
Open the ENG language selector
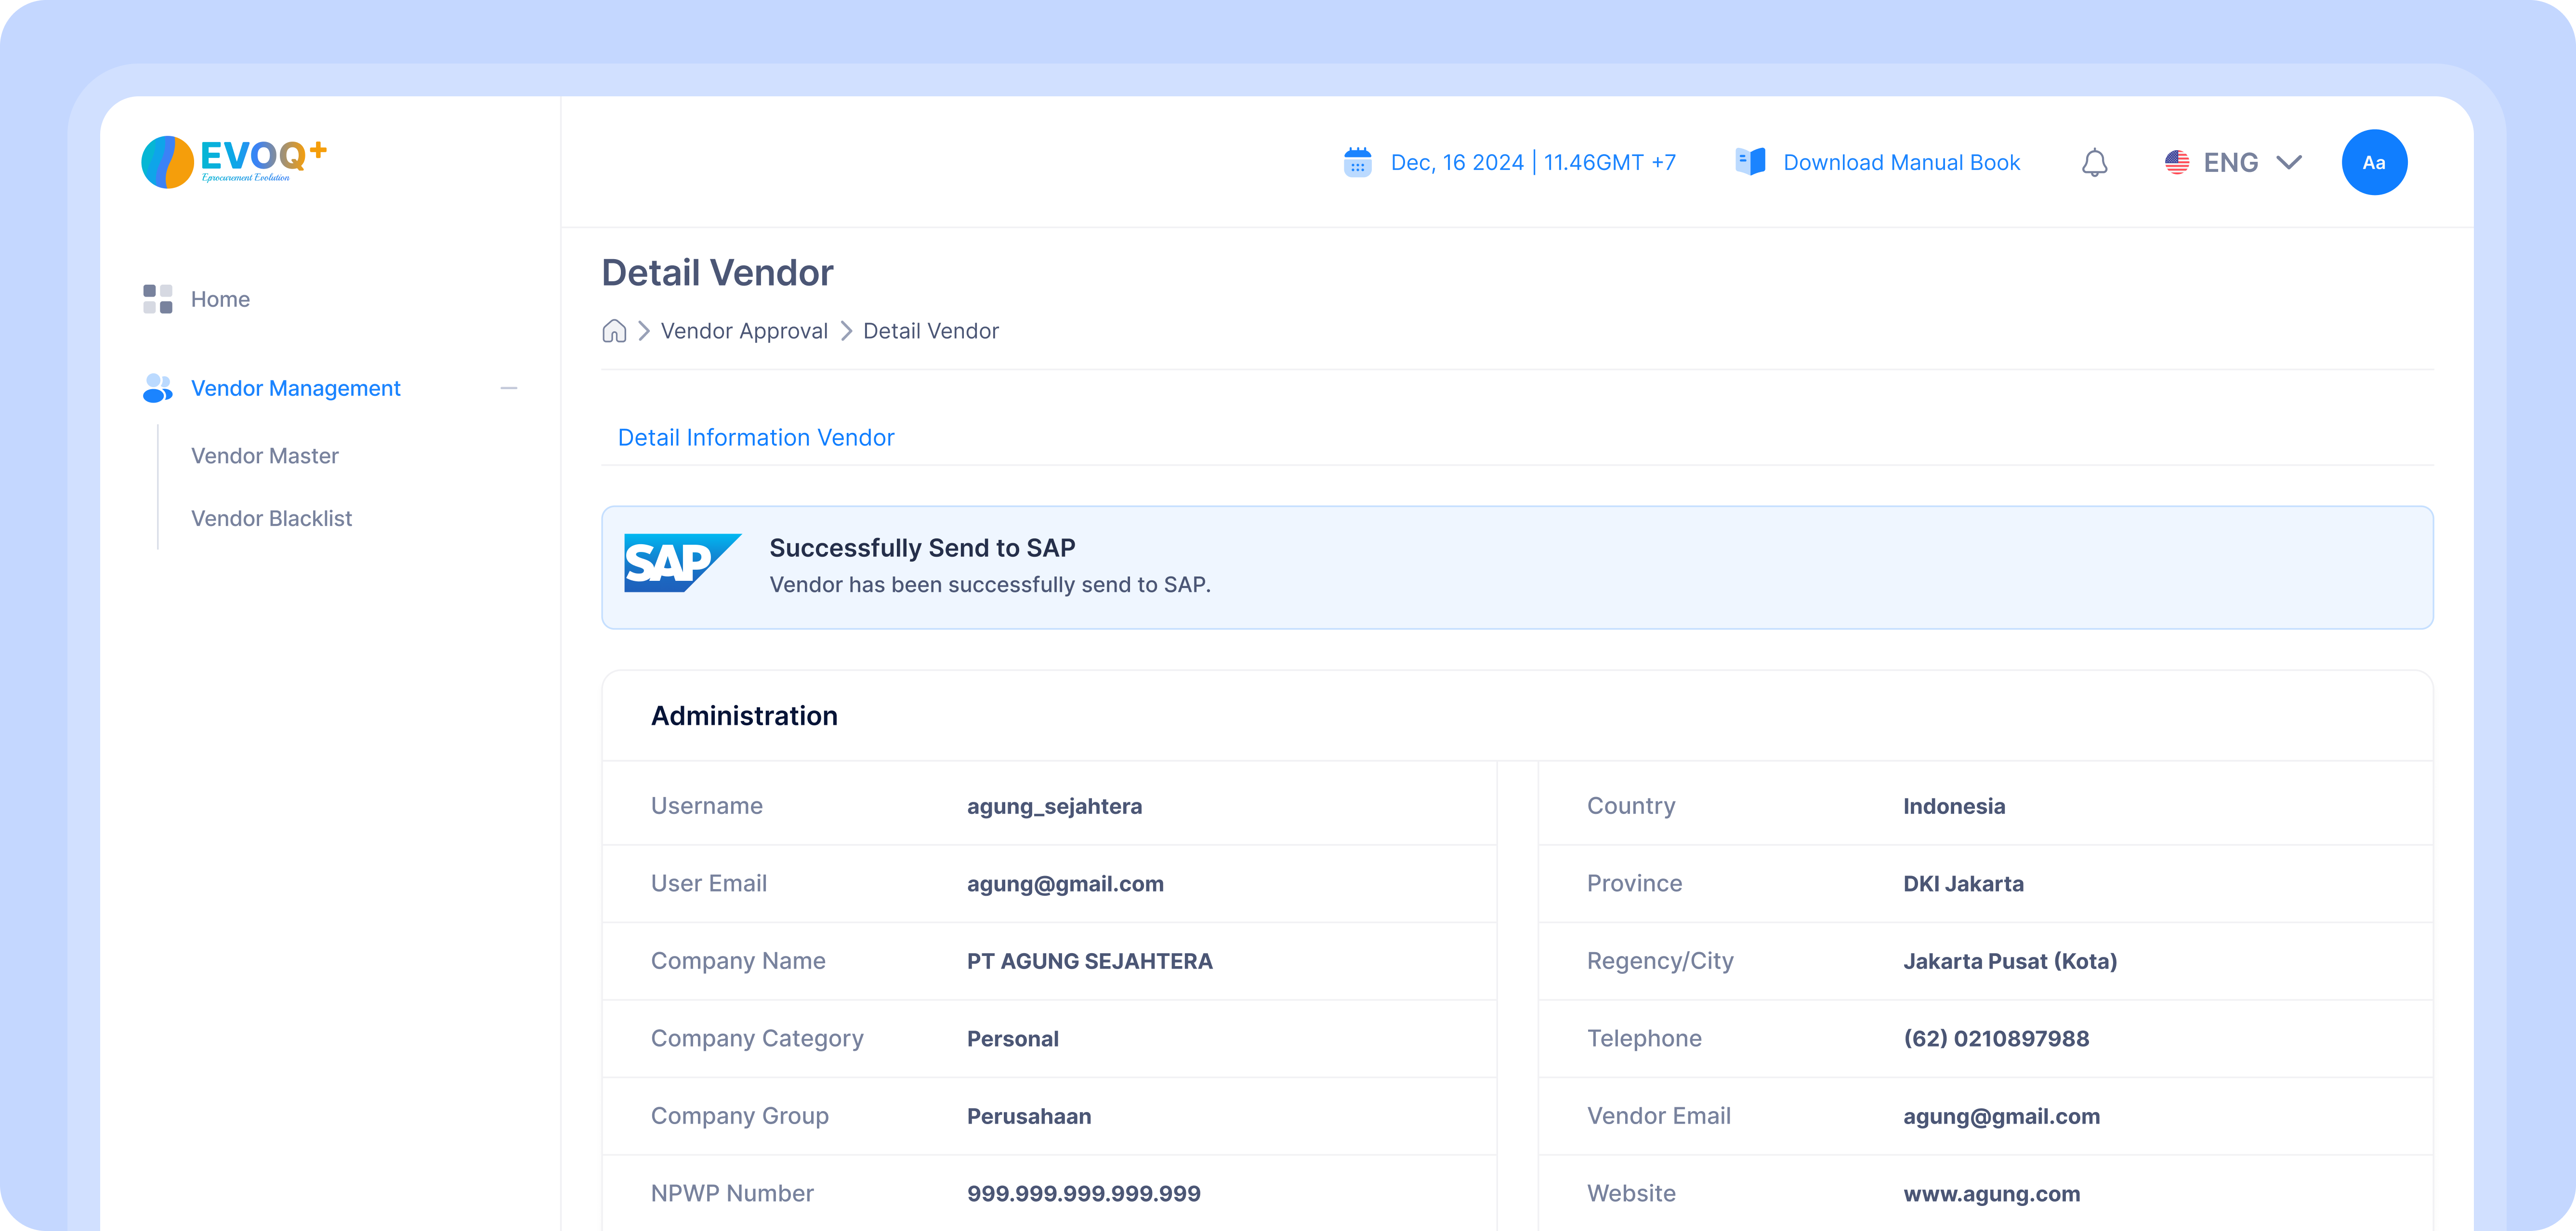[x=2230, y=162]
